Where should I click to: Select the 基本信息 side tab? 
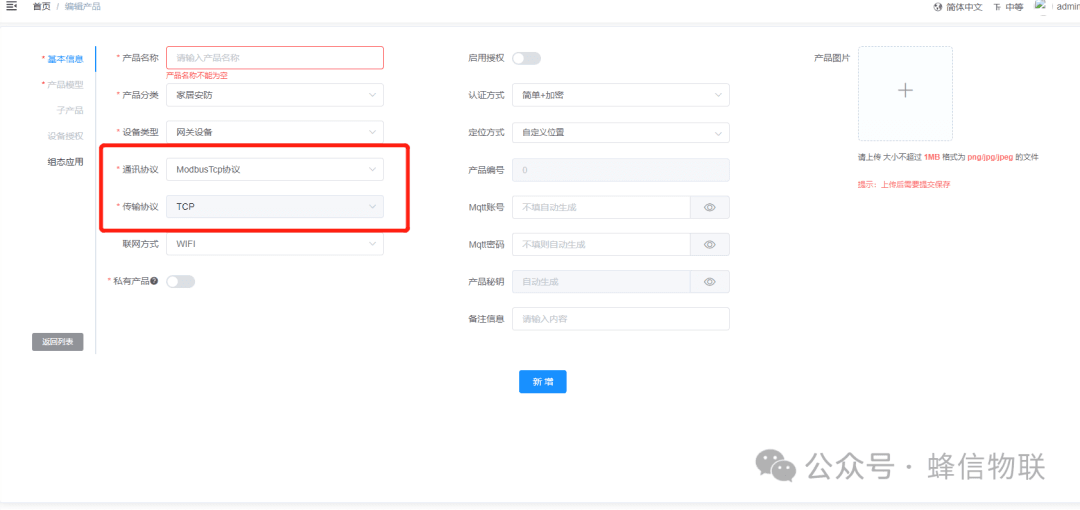point(65,59)
